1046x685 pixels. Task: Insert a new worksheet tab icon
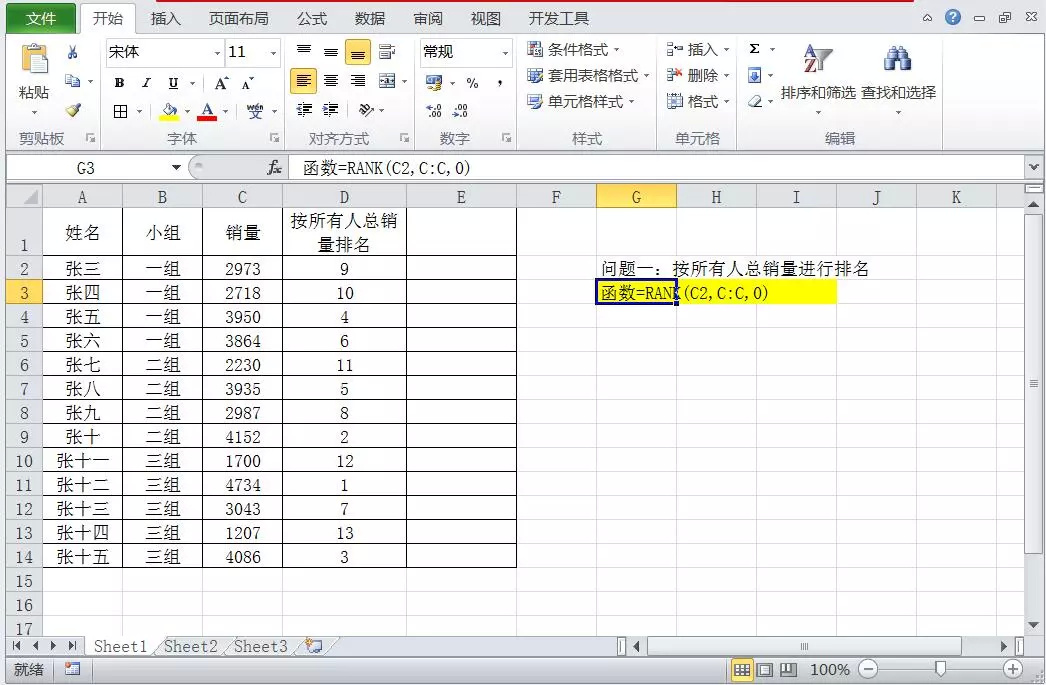click(x=314, y=646)
